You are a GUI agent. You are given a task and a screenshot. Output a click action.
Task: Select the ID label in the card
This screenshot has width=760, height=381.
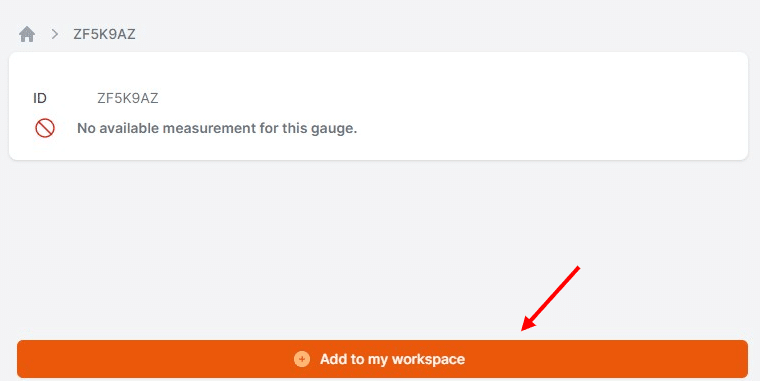tap(40, 98)
